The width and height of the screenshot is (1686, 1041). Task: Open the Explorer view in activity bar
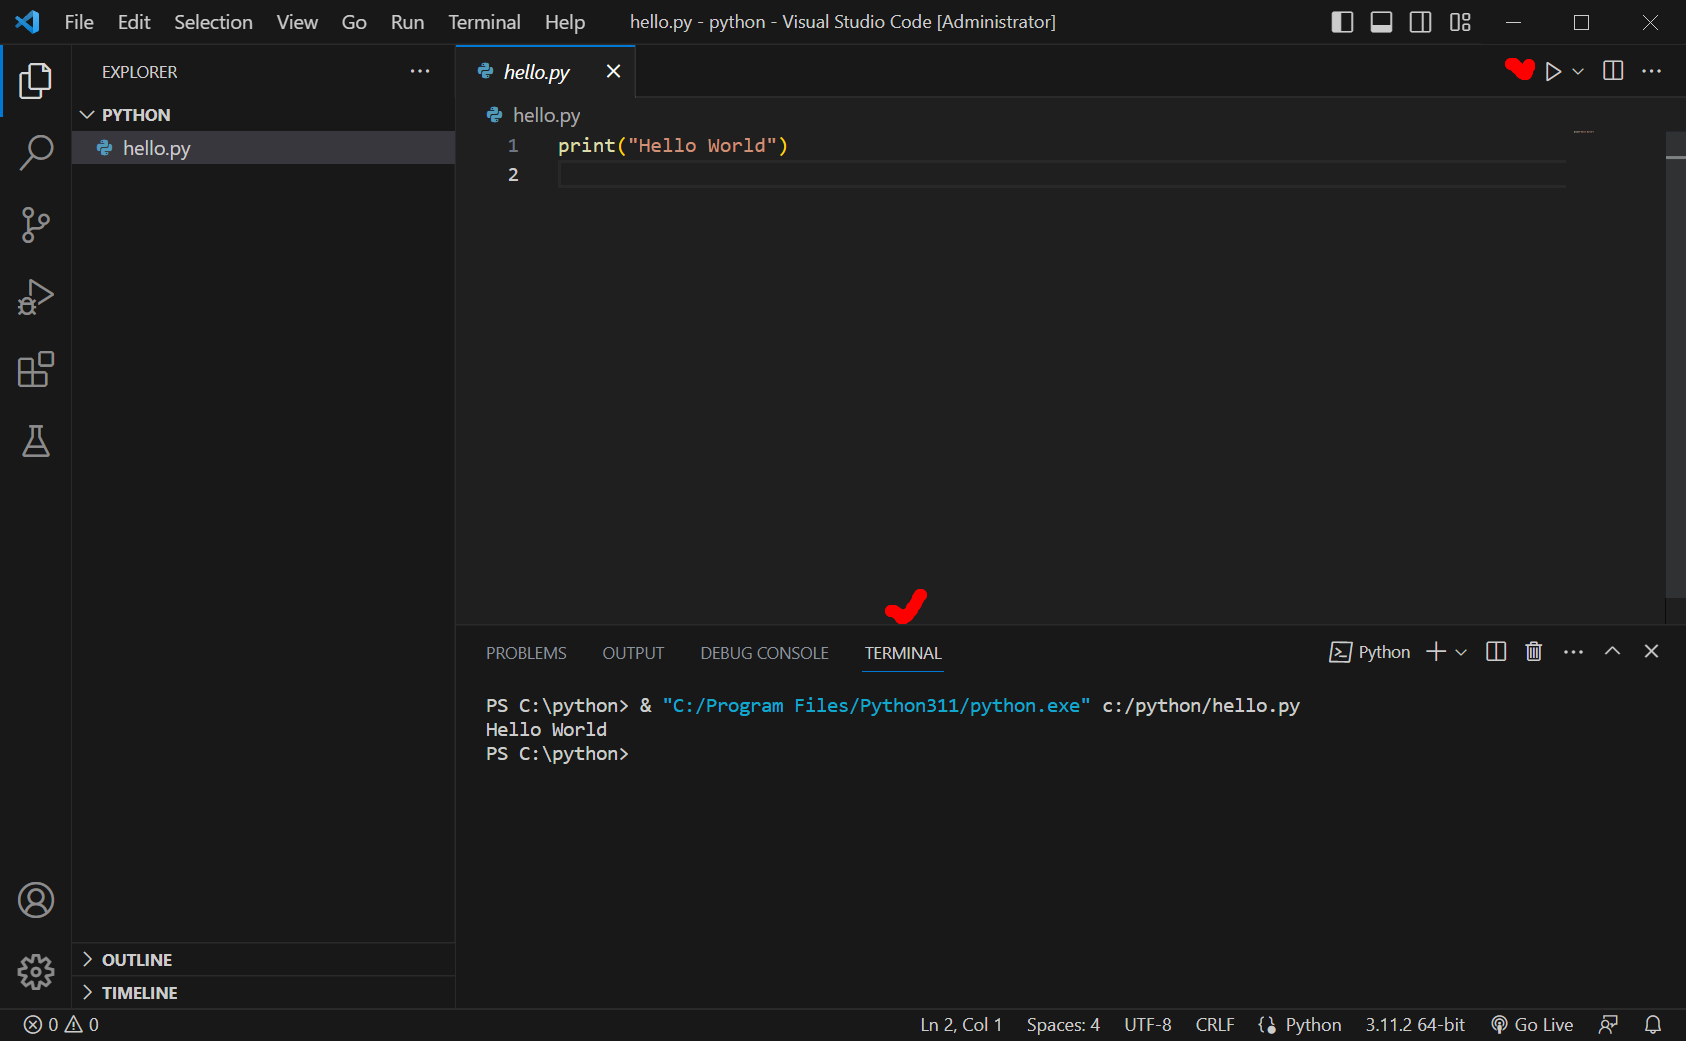[36, 81]
